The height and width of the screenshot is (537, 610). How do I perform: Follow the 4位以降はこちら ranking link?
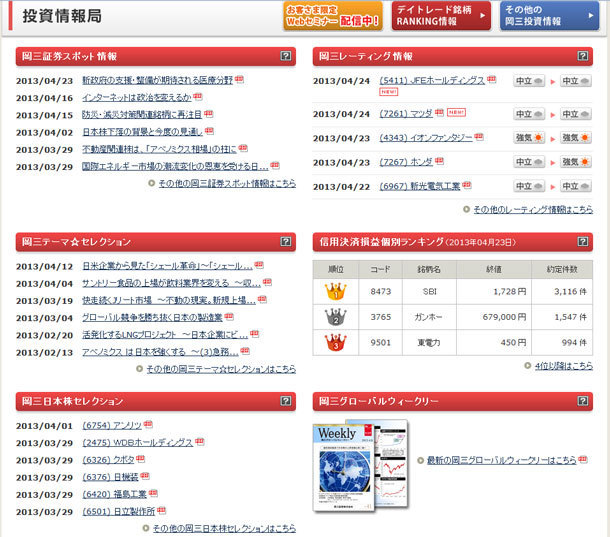point(564,365)
